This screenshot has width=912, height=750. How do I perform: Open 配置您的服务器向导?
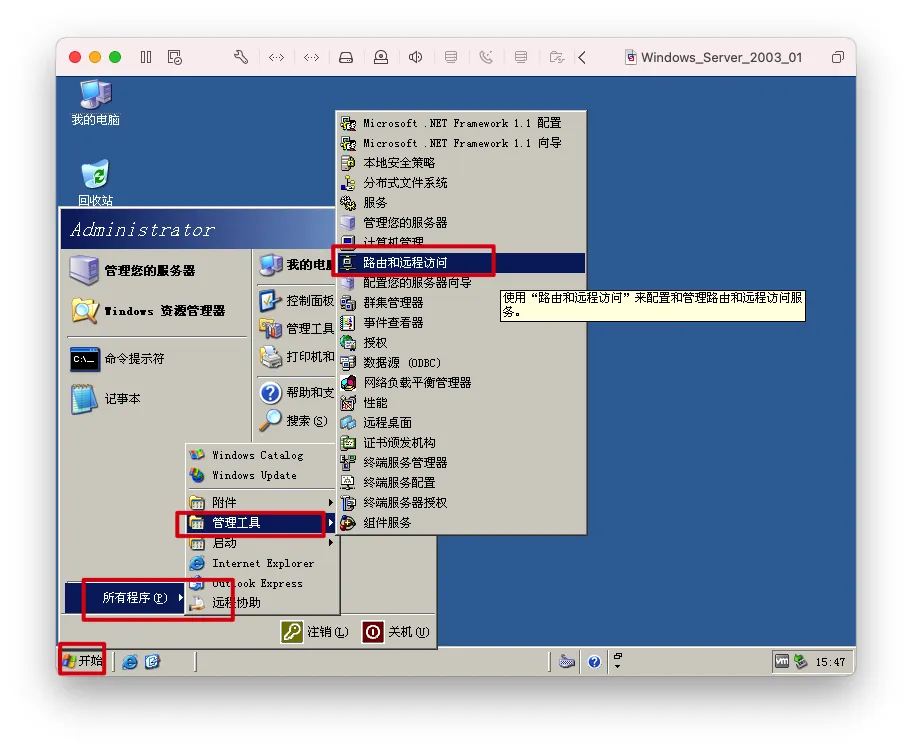click(x=461, y=283)
